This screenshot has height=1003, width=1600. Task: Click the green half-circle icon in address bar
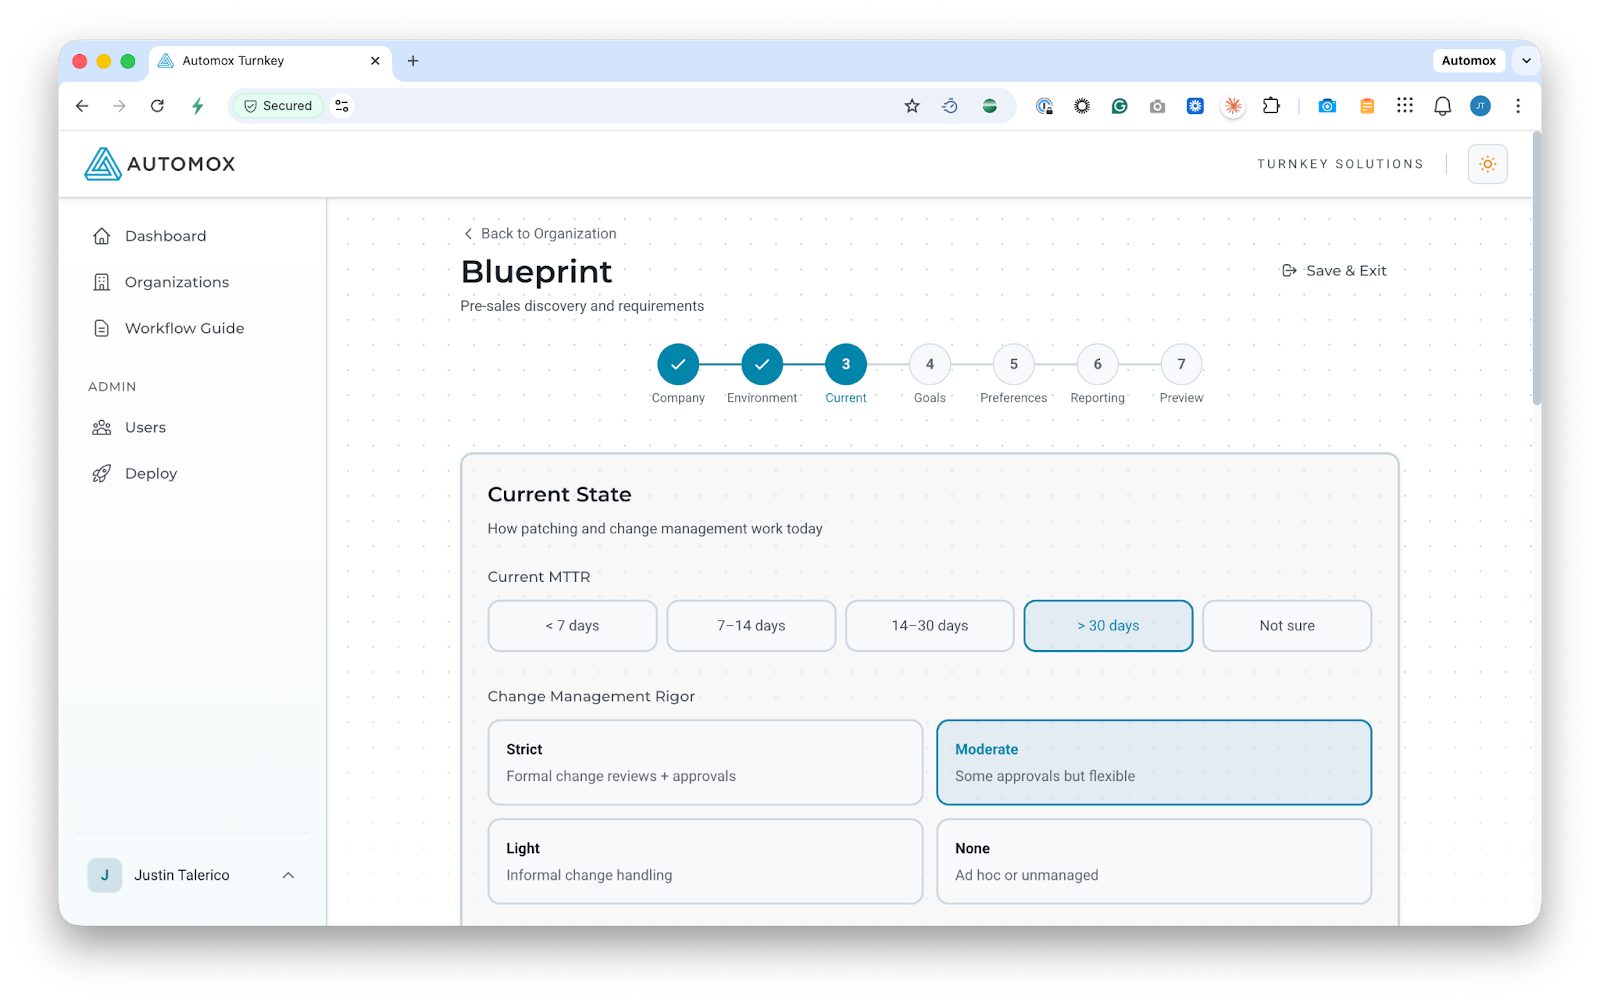coord(989,106)
